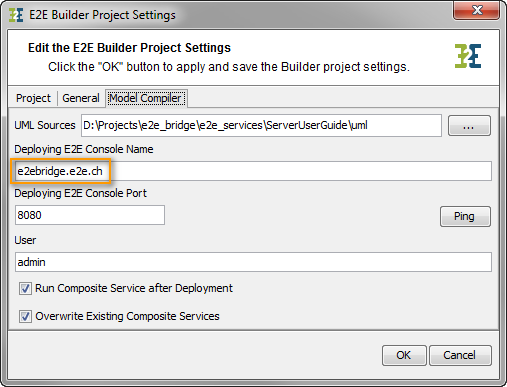
Task: Click the dialog title bar text
Action: point(102,15)
